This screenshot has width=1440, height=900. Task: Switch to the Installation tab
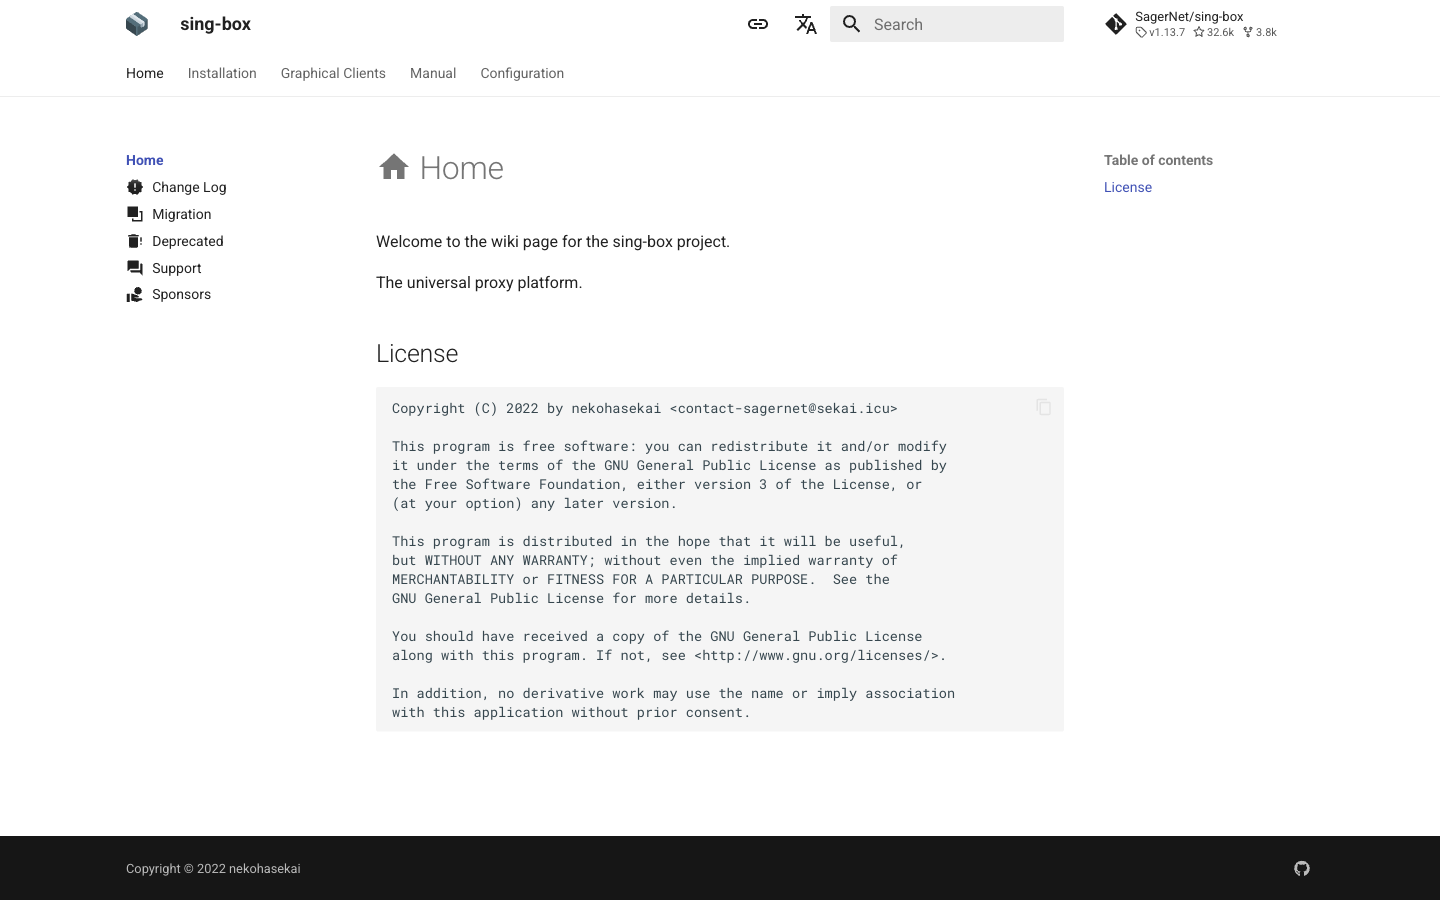point(222,73)
